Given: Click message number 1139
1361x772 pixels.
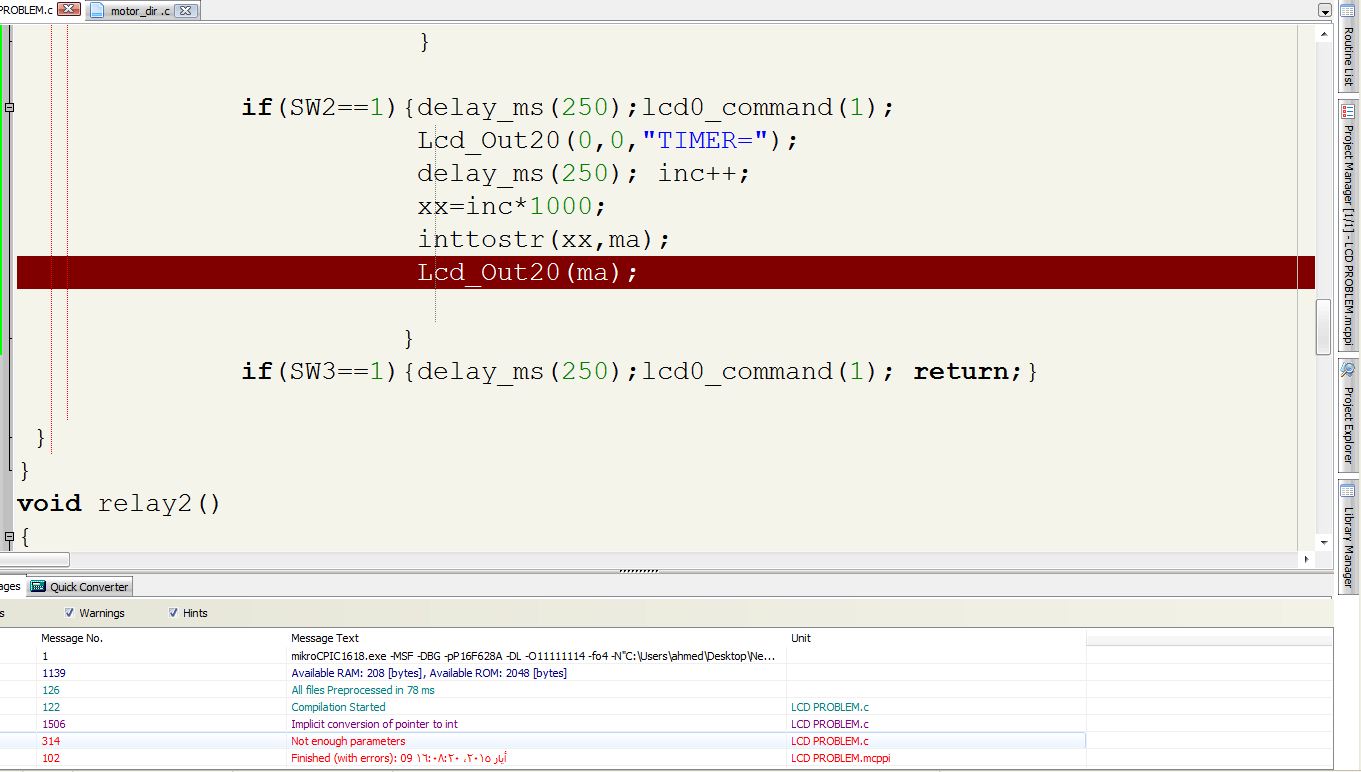Looking at the screenshot, I should click(53, 673).
